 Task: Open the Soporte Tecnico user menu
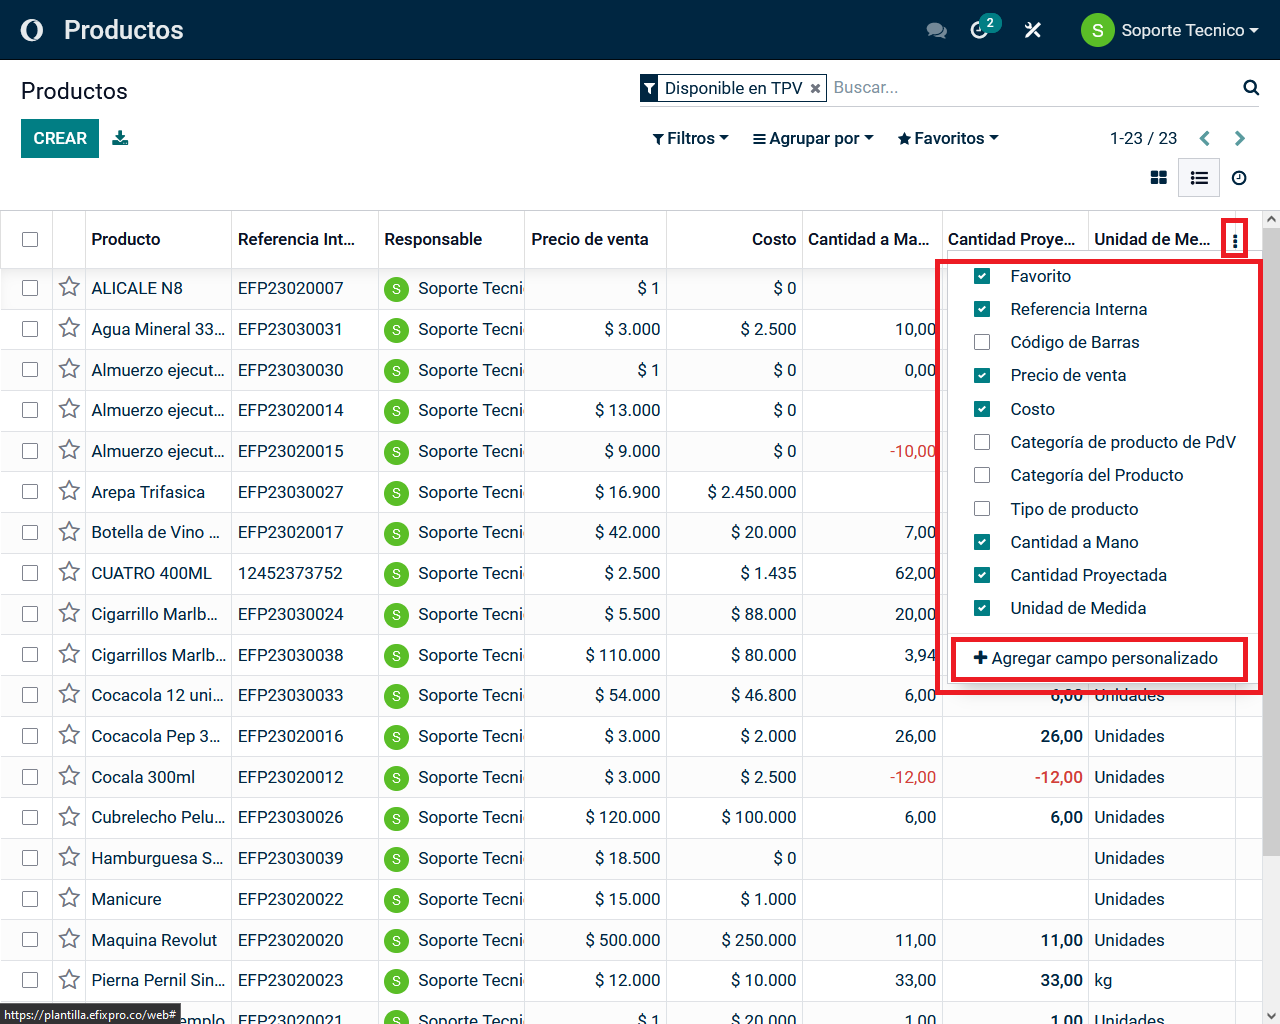click(1170, 30)
